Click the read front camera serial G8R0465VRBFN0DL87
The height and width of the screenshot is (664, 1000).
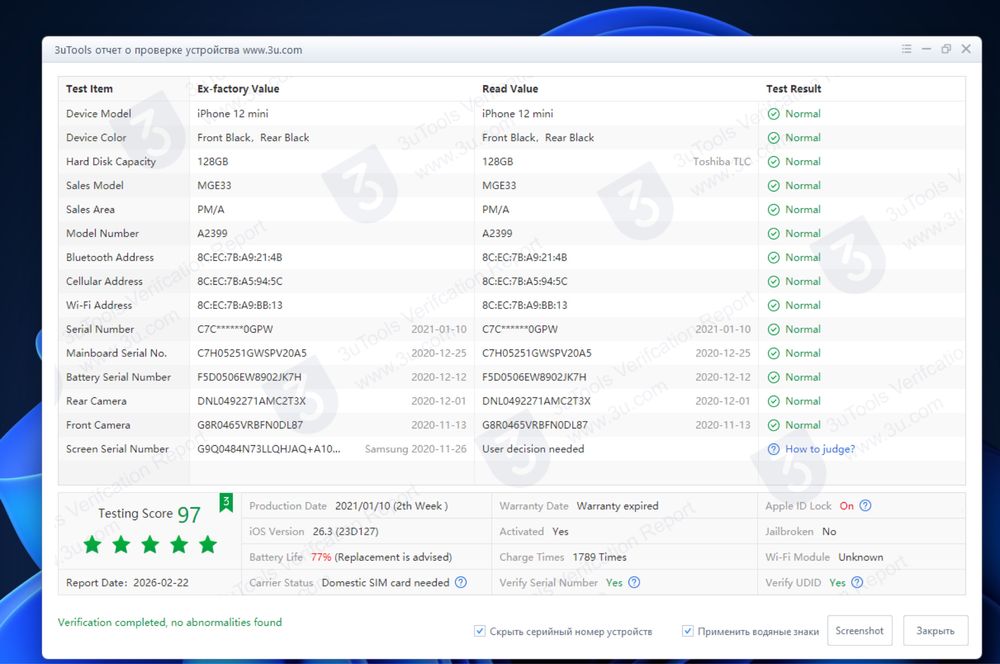(x=535, y=425)
